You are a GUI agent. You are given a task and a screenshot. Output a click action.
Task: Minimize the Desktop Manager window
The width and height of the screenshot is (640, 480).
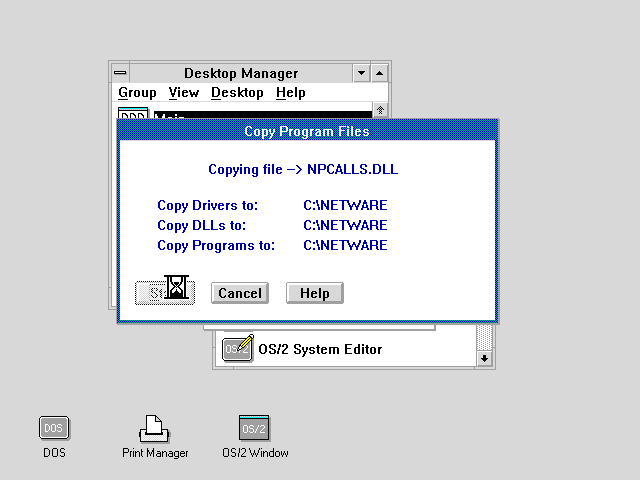pos(361,73)
